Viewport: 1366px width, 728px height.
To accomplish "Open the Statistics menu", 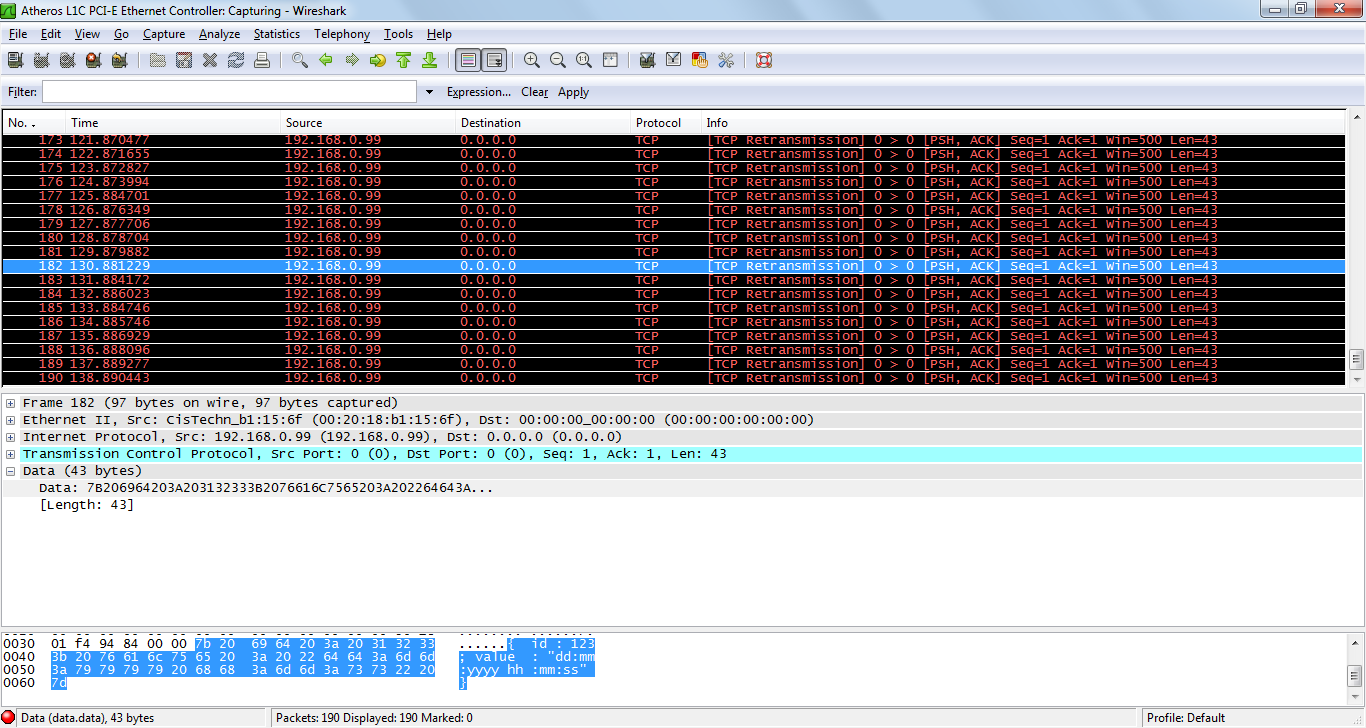I will (277, 34).
